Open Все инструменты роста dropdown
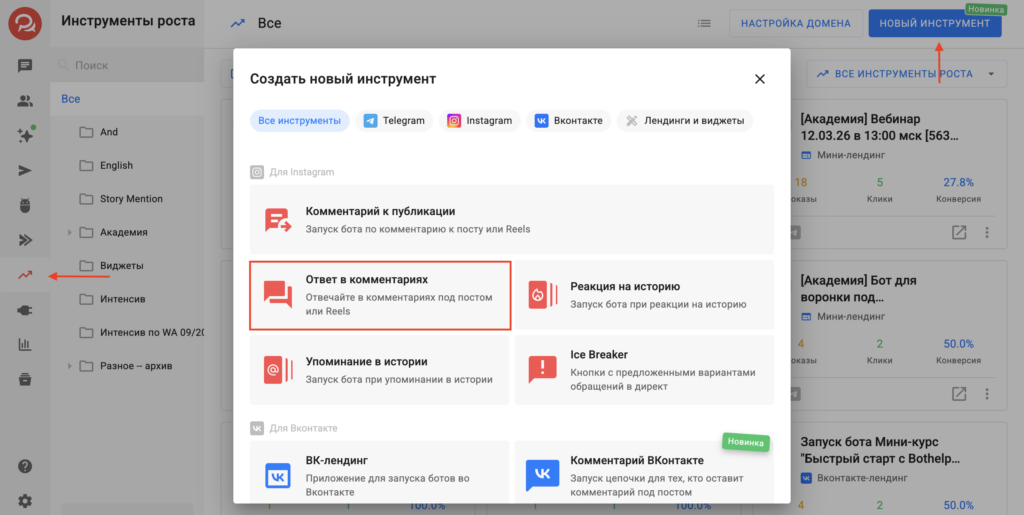 pos(906,73)
